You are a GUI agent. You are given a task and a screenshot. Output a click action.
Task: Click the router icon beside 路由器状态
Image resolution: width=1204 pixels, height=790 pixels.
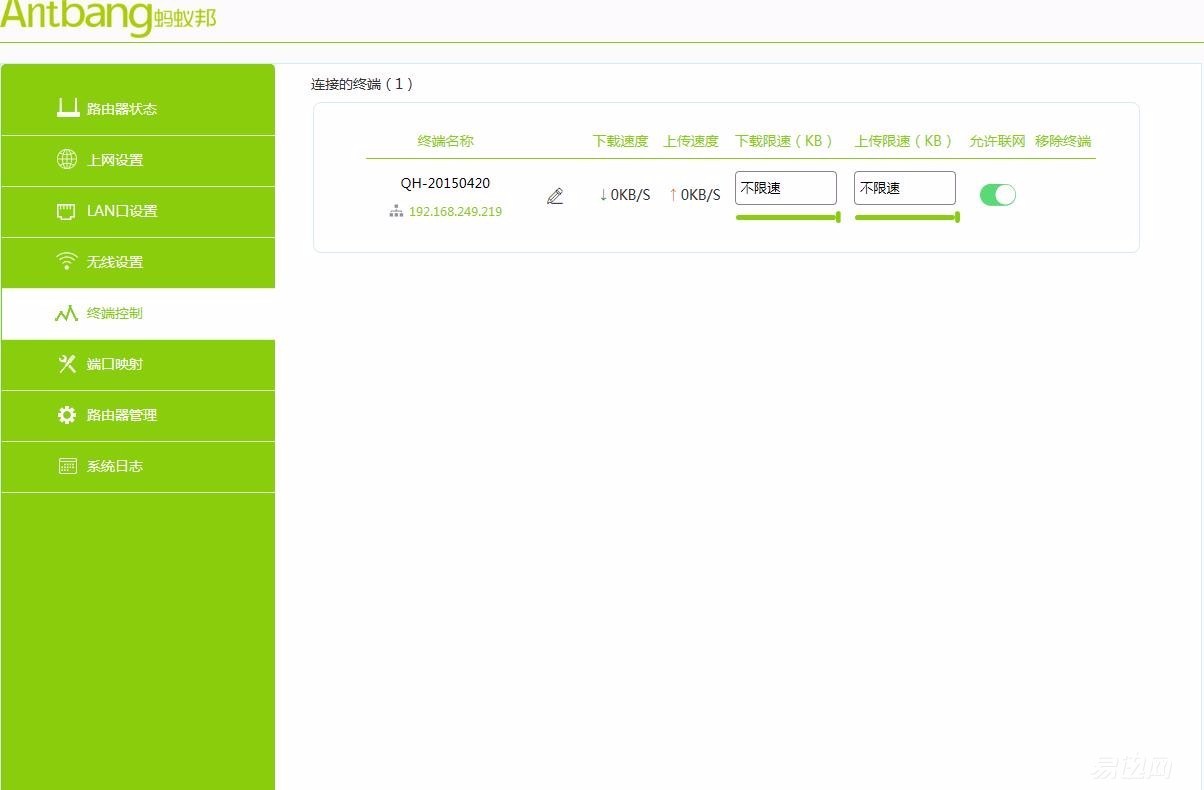coord(67,108)
